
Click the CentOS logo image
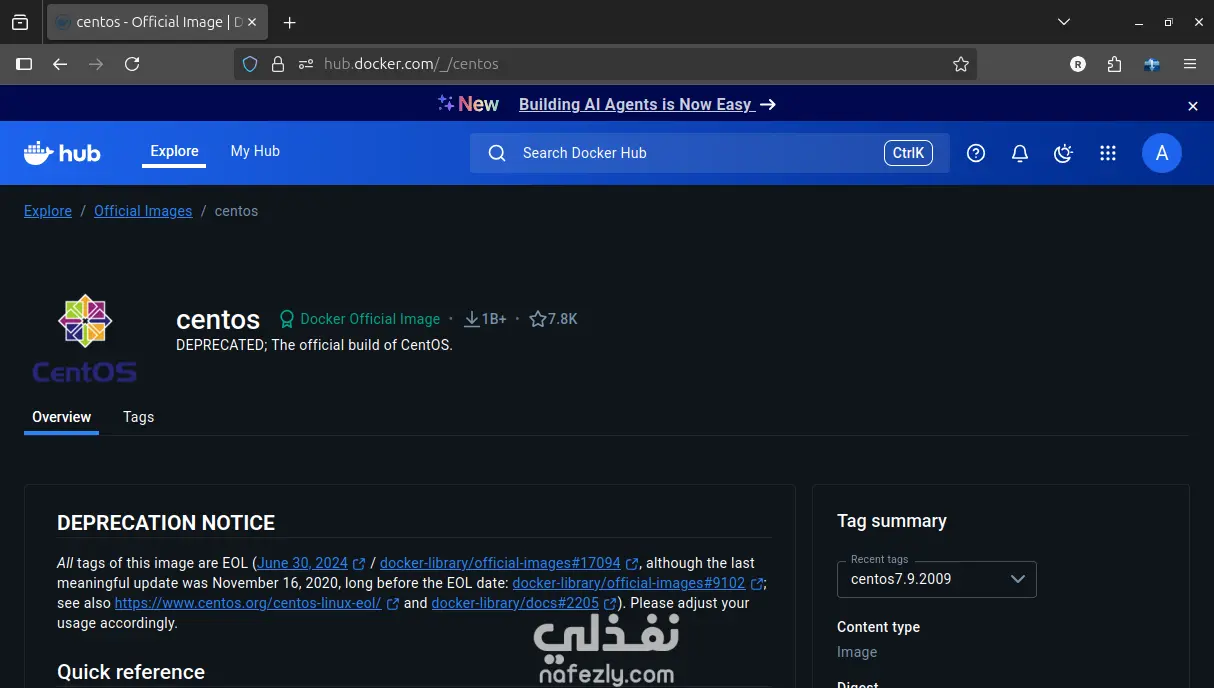(85, 339)
